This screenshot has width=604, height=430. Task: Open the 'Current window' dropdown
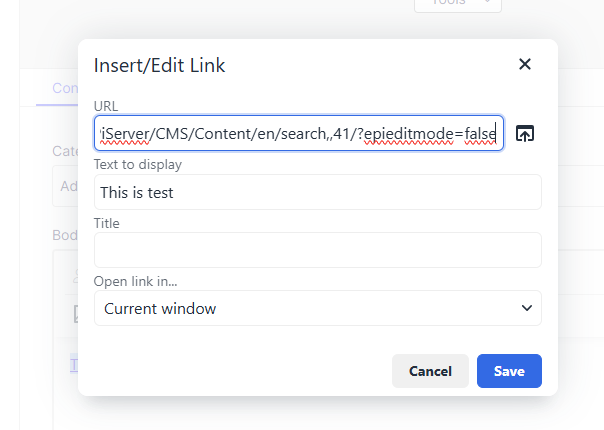click(317, 308)
